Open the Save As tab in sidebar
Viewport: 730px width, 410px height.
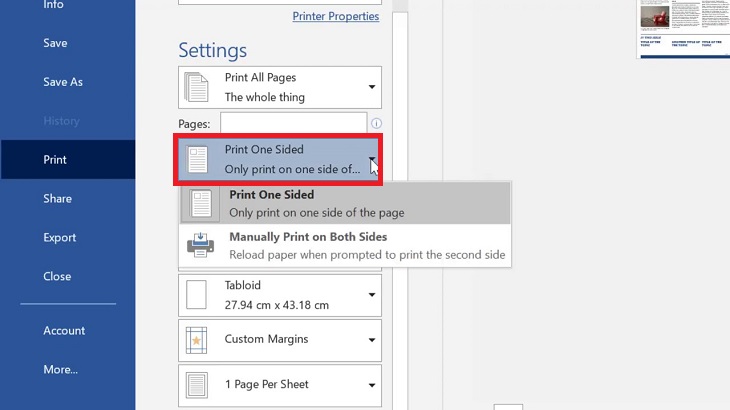pos(63,82)
